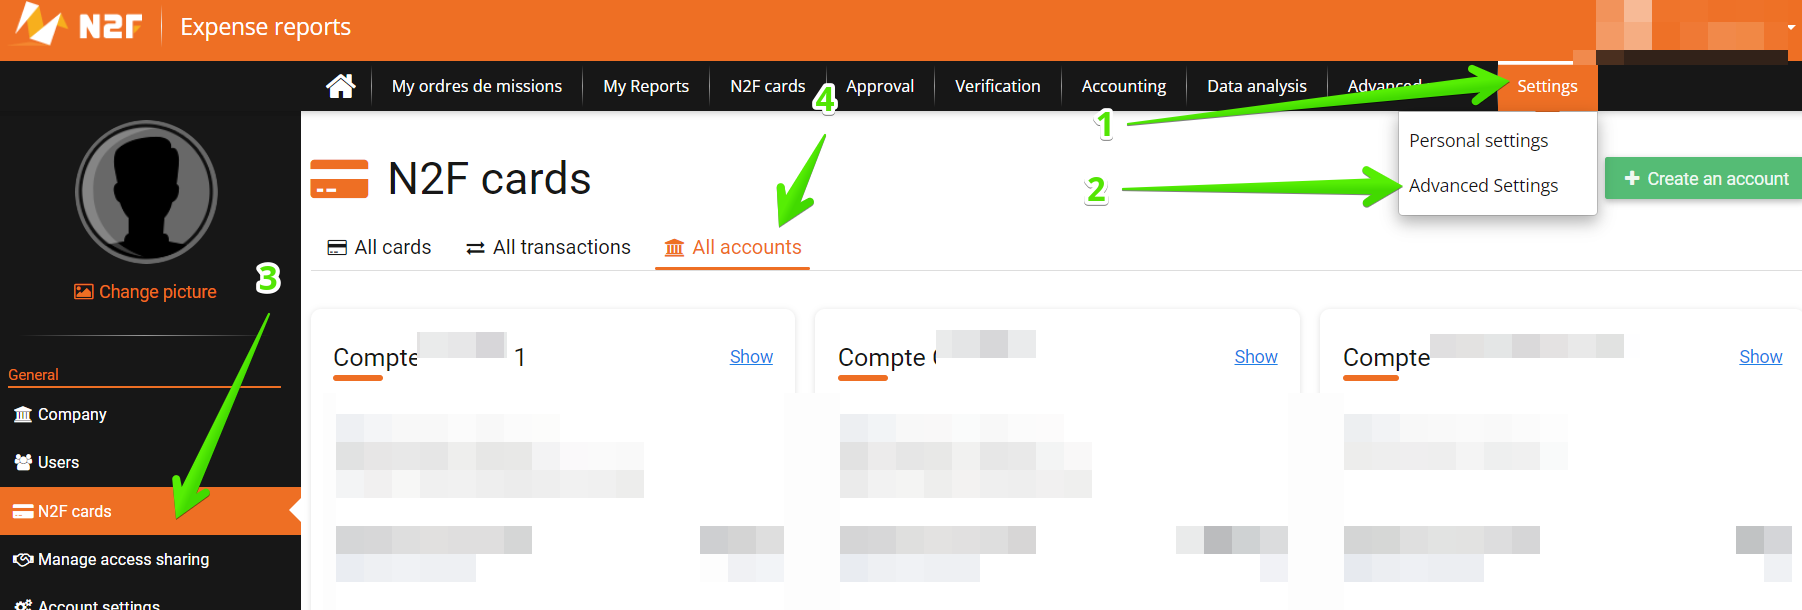Open the Data analysis menu
The image size is (1802, 610).
(x=1256, y=86)
